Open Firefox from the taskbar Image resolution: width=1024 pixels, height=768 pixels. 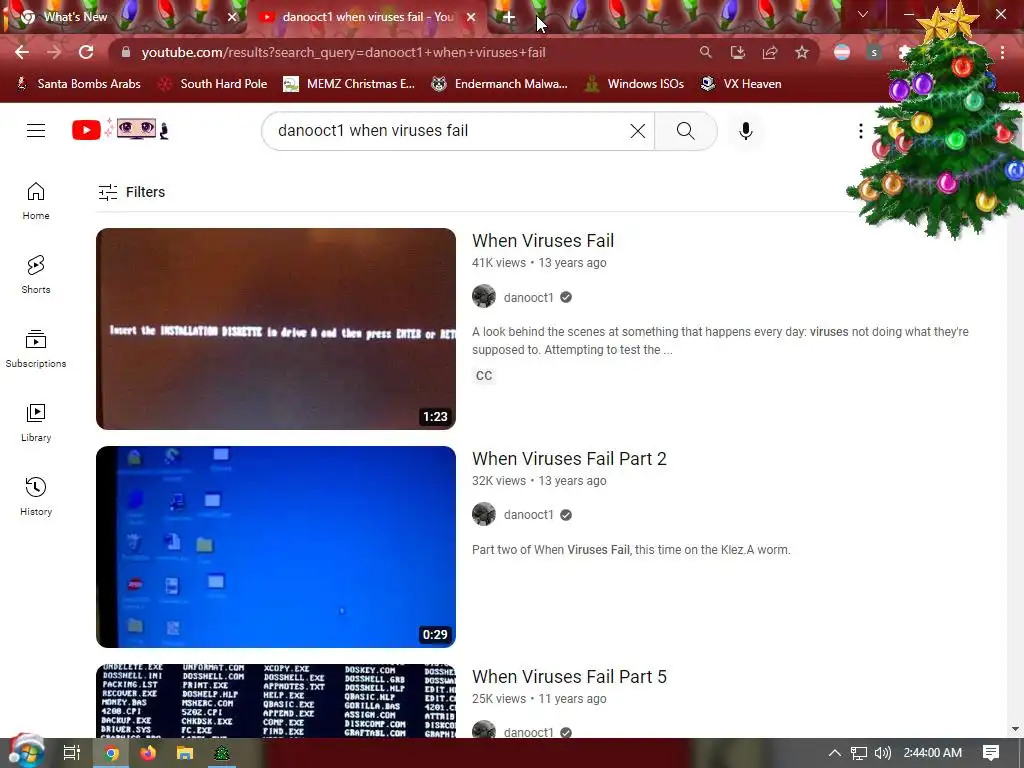(x=148, y=753)
